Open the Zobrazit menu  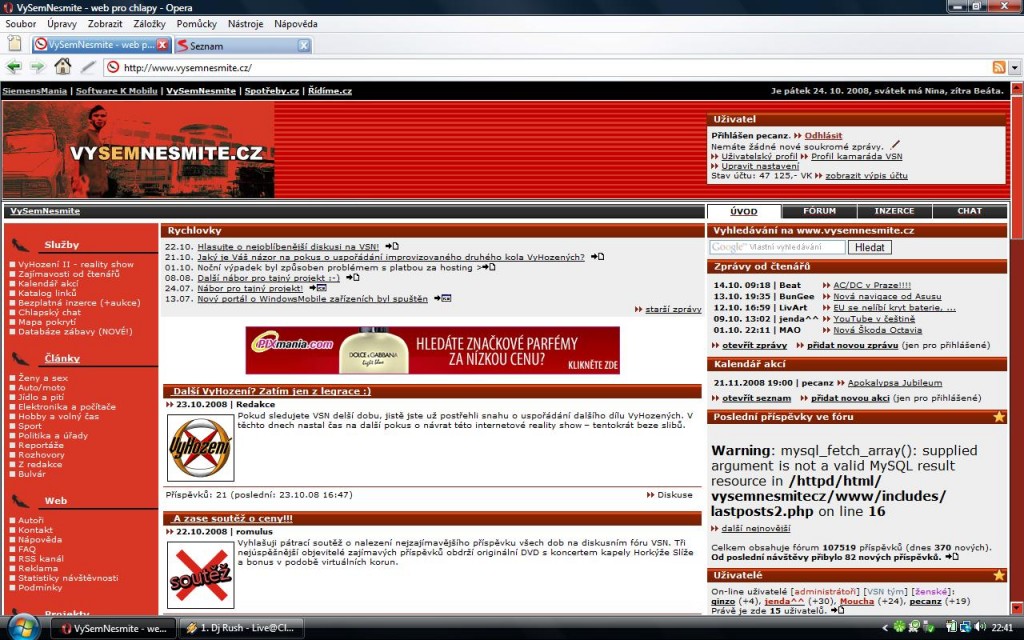105,24
